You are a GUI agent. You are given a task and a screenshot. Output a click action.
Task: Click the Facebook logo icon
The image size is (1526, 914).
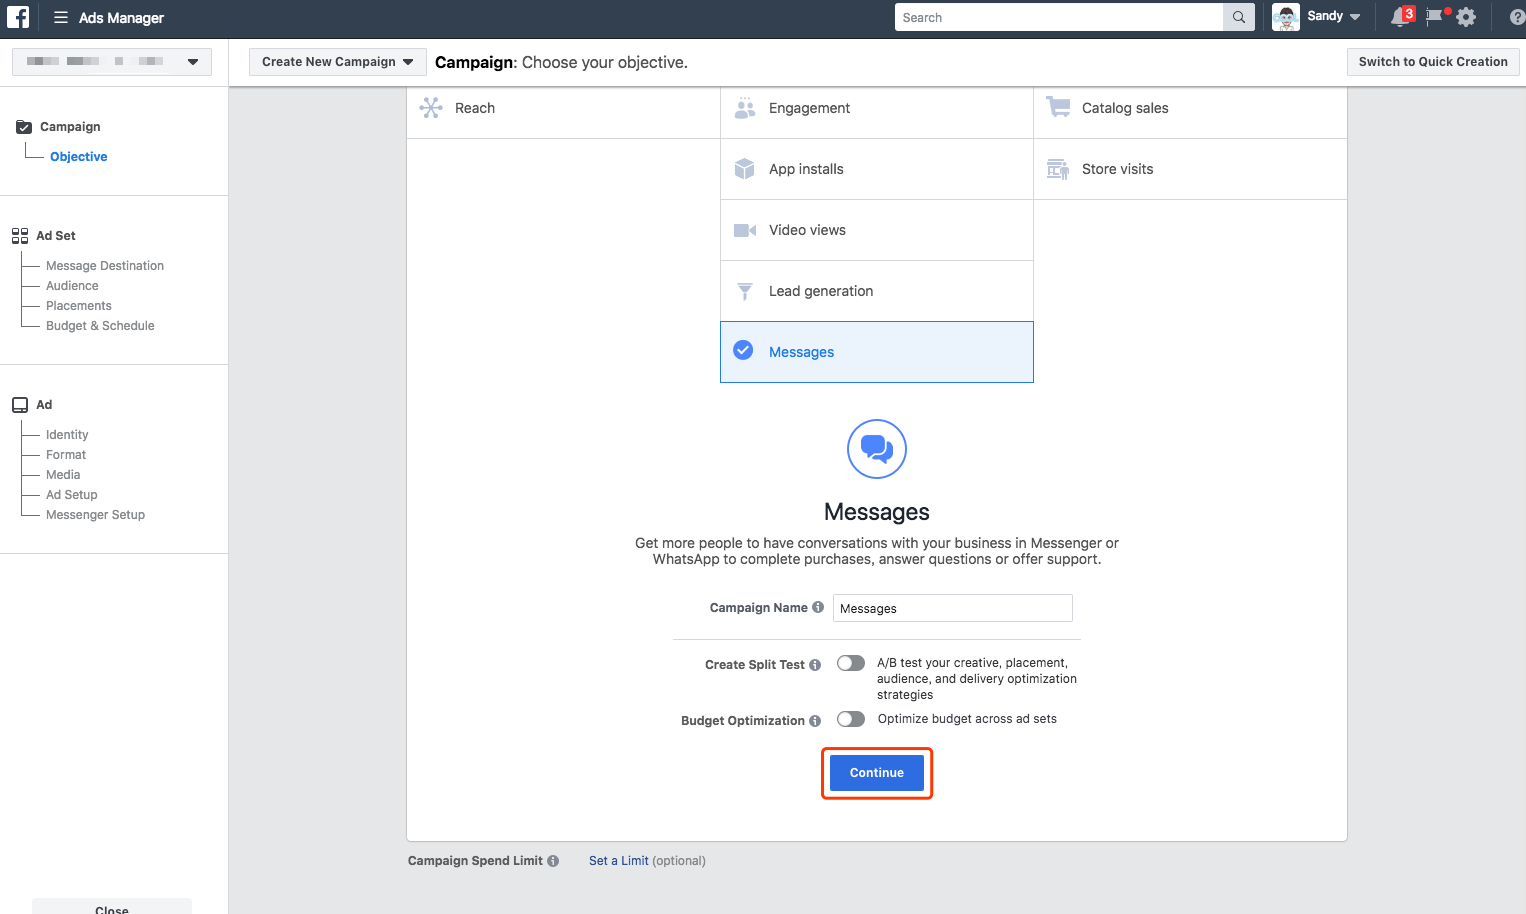[x=18, y=17]
